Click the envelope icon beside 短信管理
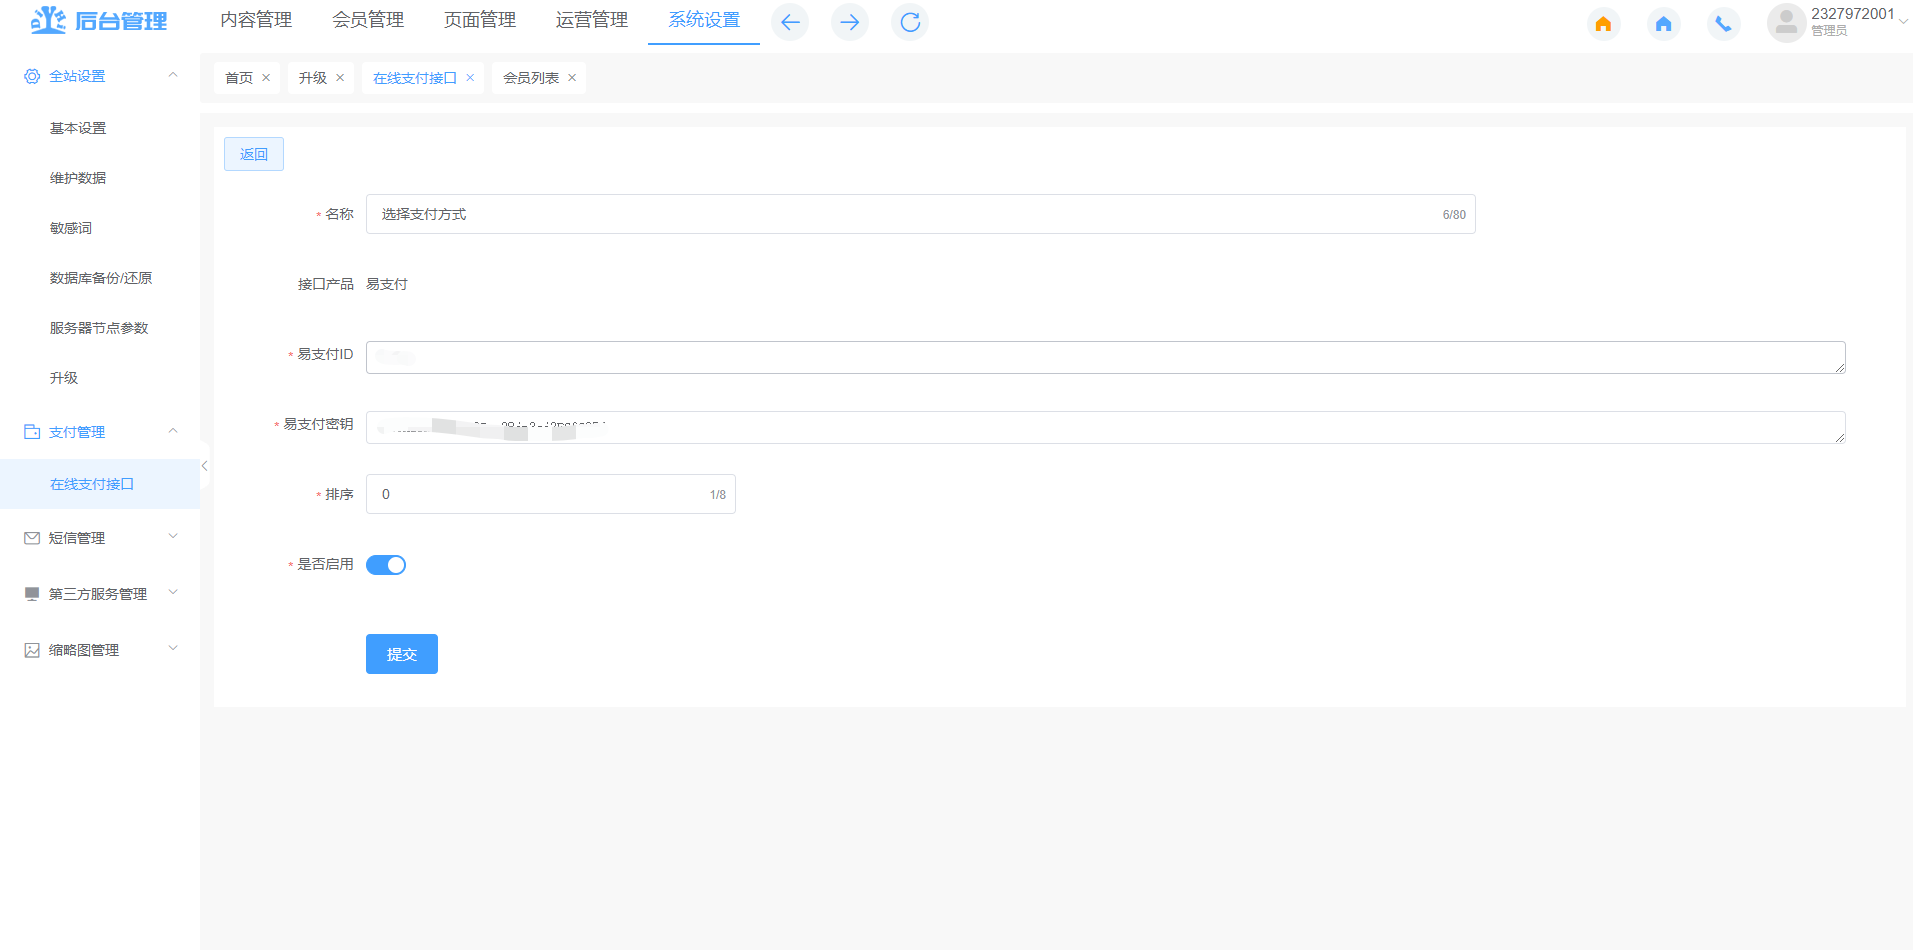Screen dimensions: 1913x950 pos(32,538)
